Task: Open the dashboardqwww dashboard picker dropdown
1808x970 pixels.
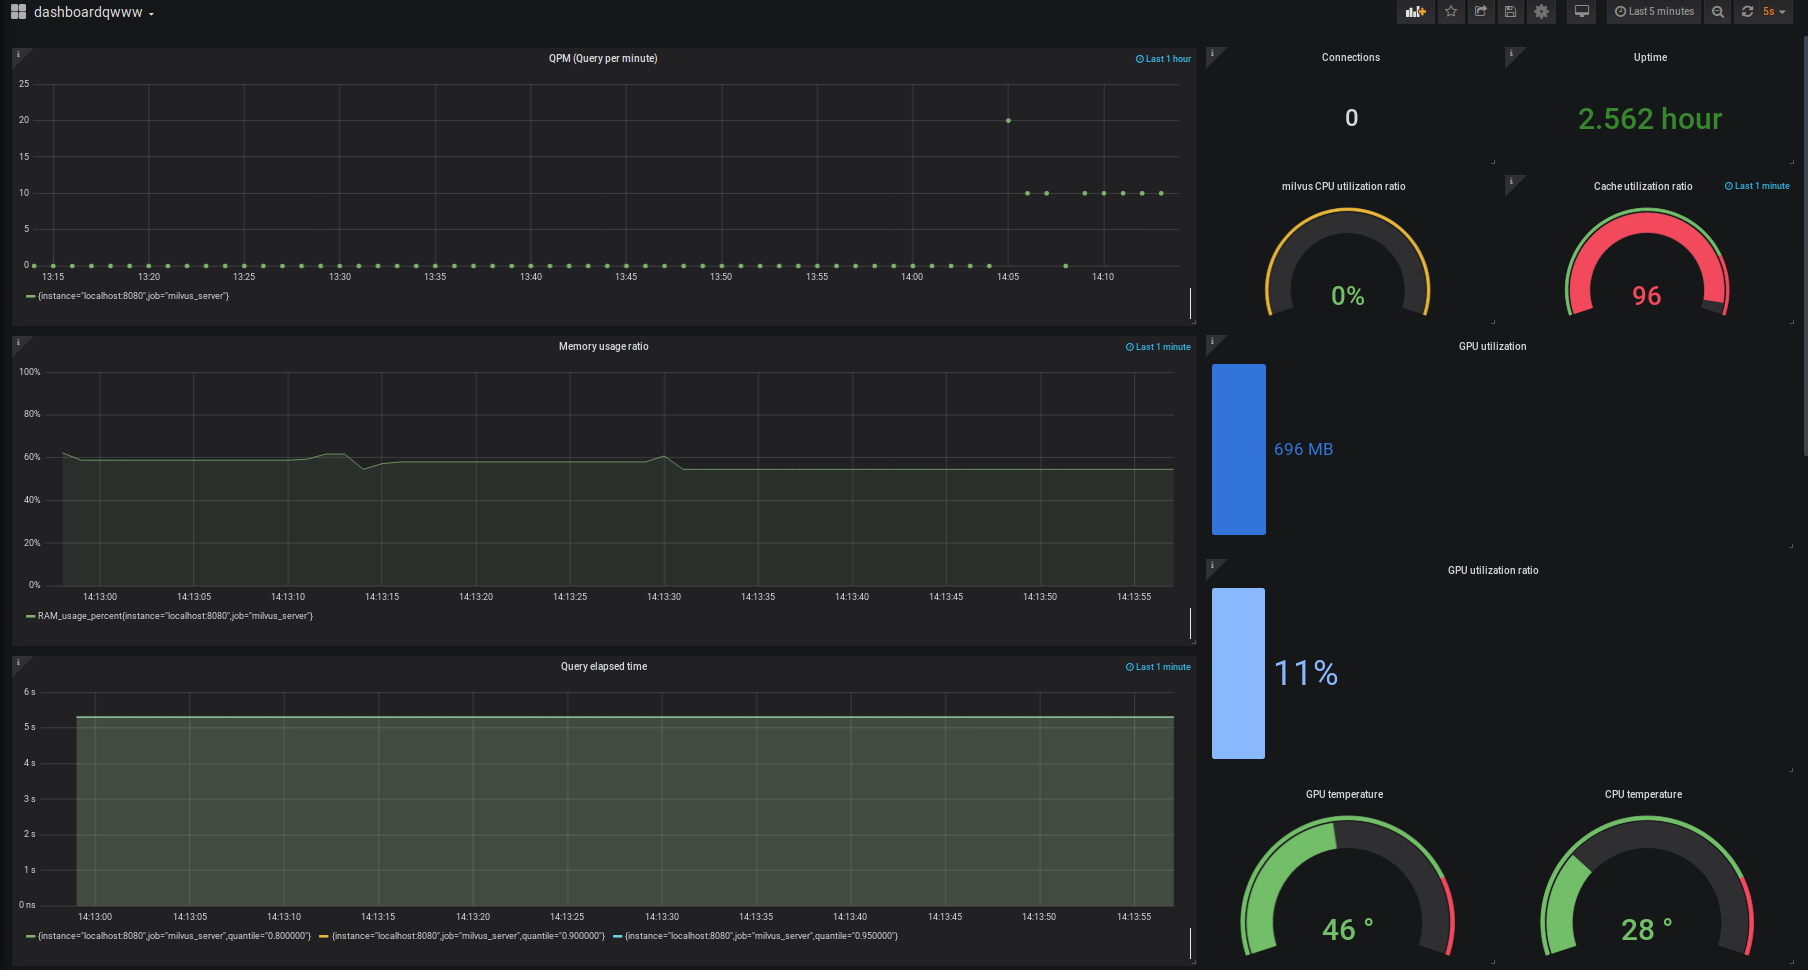Action: pos(94,12)
